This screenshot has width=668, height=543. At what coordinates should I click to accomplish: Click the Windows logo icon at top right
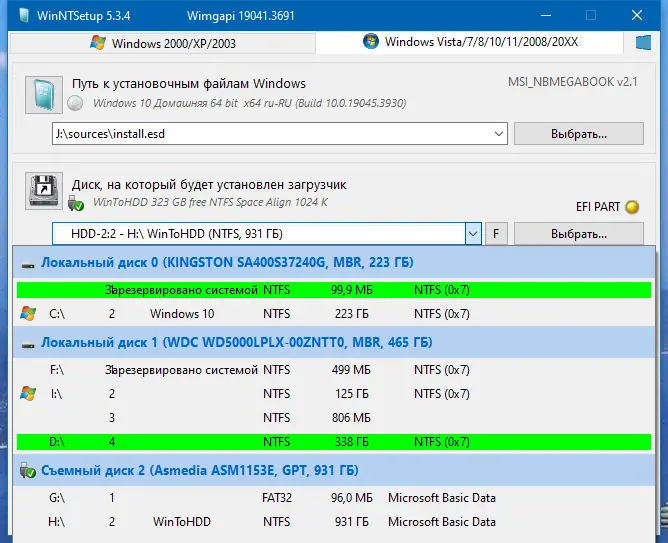click(643, 43)
